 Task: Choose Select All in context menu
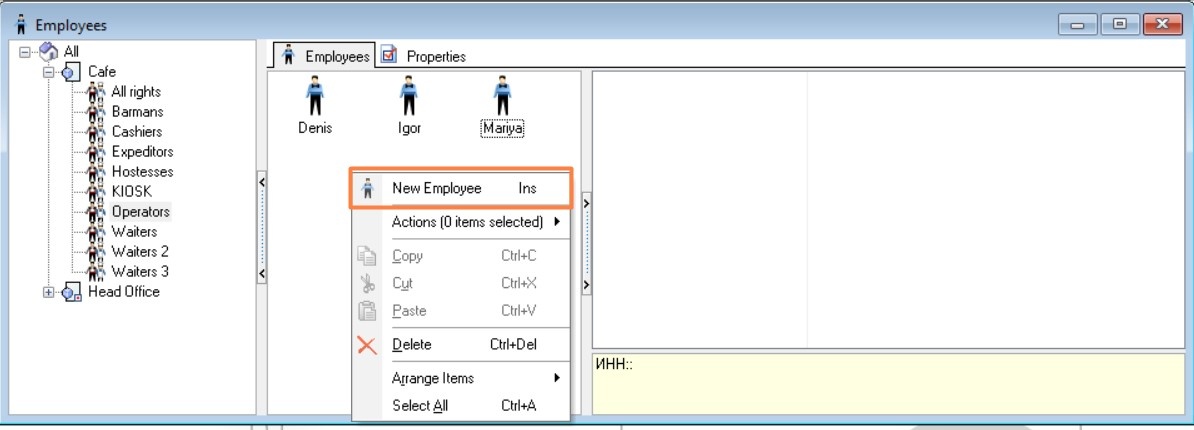[420, 405]
